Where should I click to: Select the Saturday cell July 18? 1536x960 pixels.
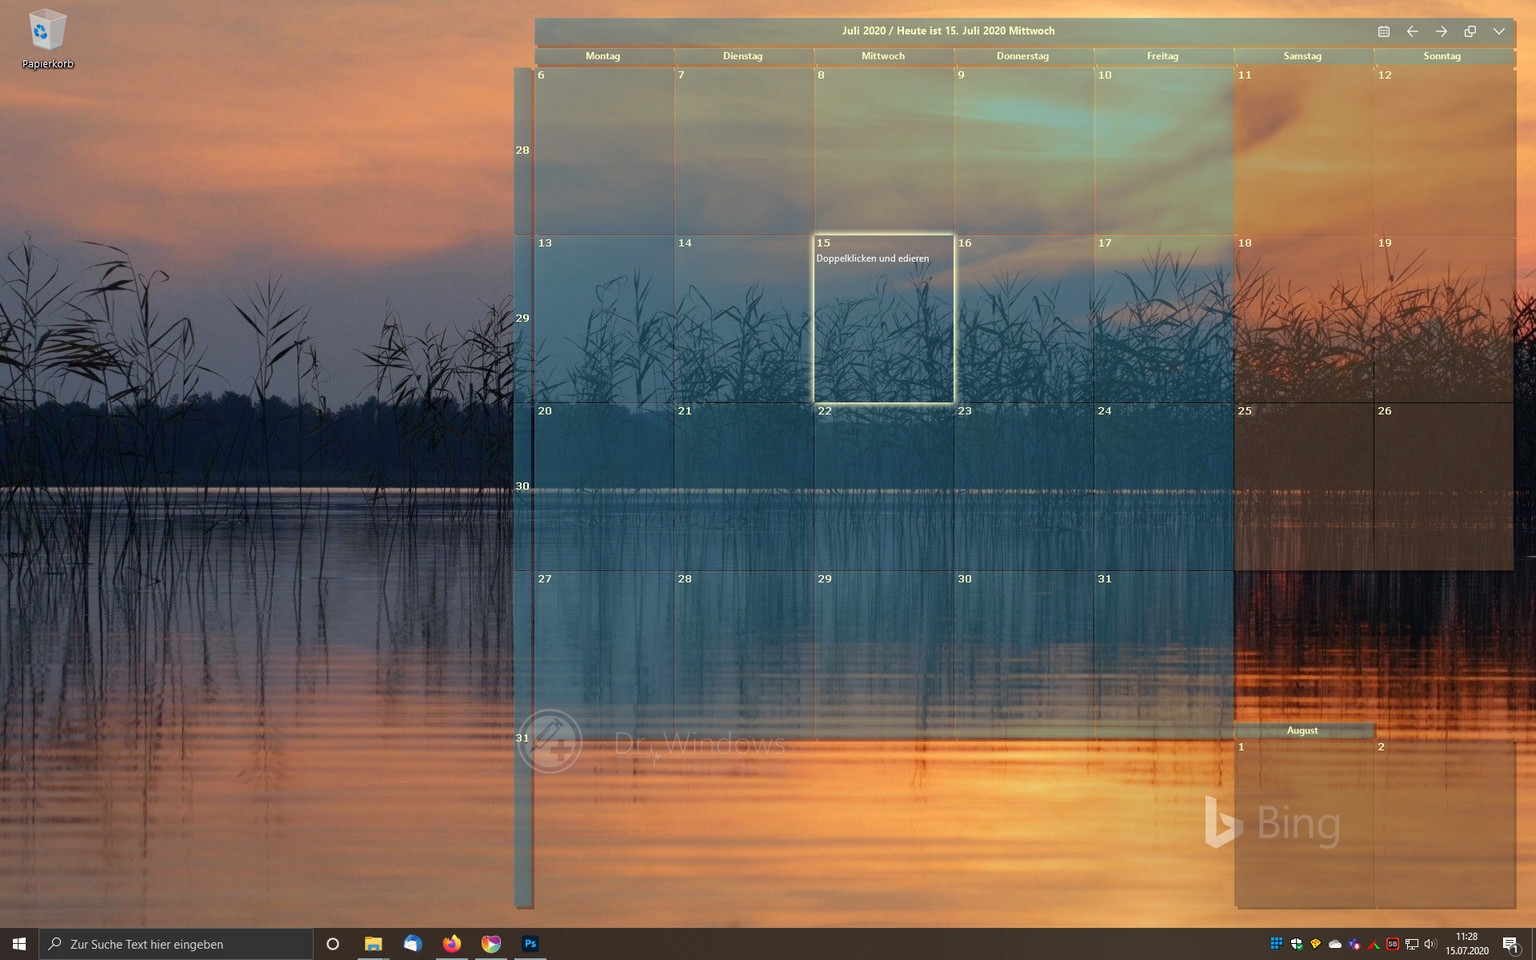click(x=1304, y=319)
